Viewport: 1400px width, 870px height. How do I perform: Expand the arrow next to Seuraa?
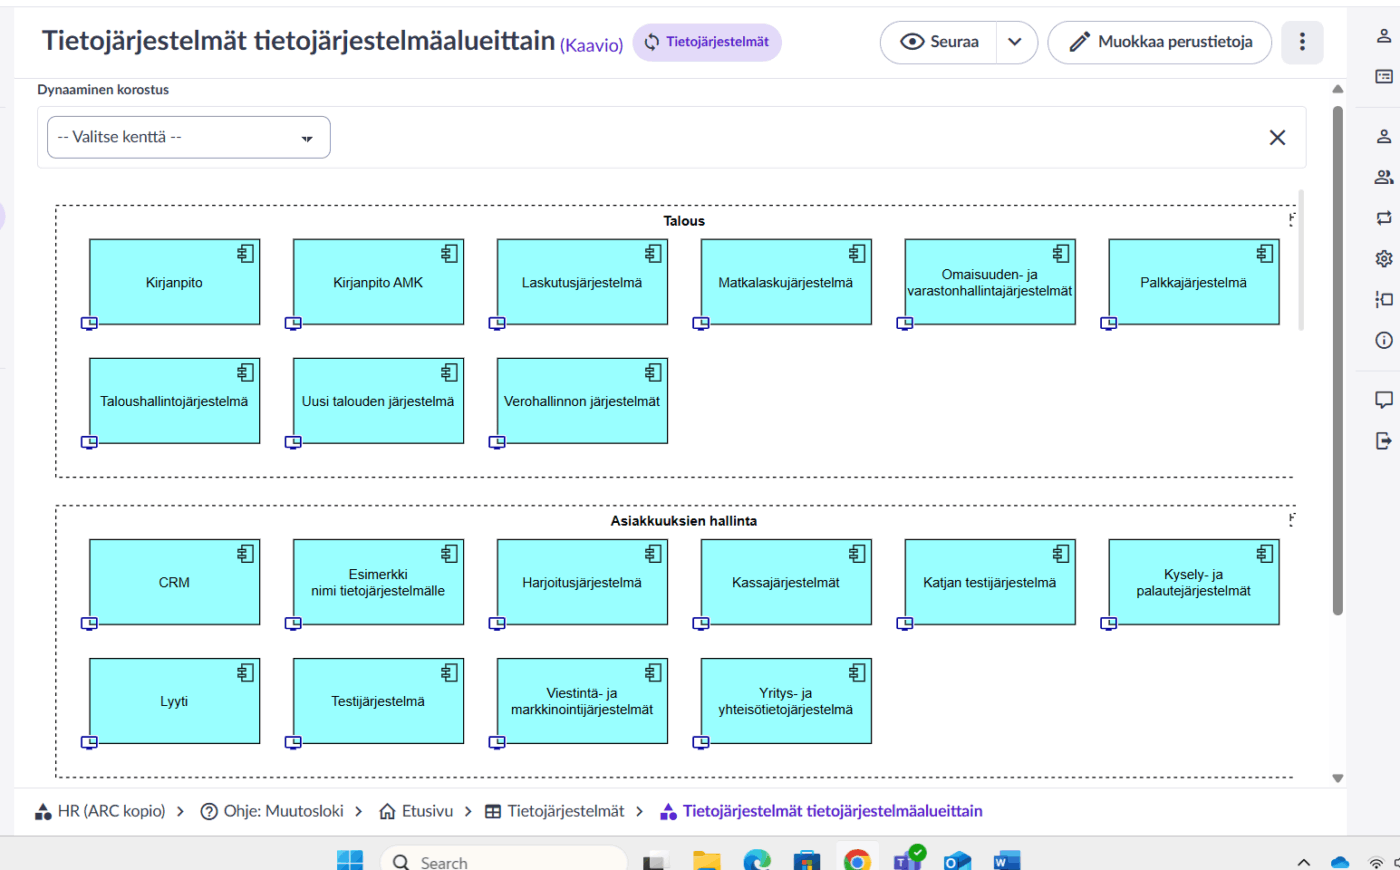[x=1015, y=42]
